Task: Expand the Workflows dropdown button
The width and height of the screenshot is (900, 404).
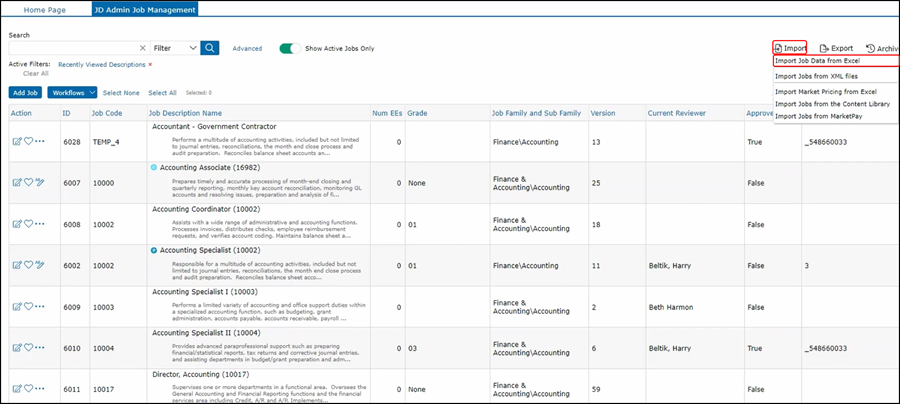Action: pos(72,92)
